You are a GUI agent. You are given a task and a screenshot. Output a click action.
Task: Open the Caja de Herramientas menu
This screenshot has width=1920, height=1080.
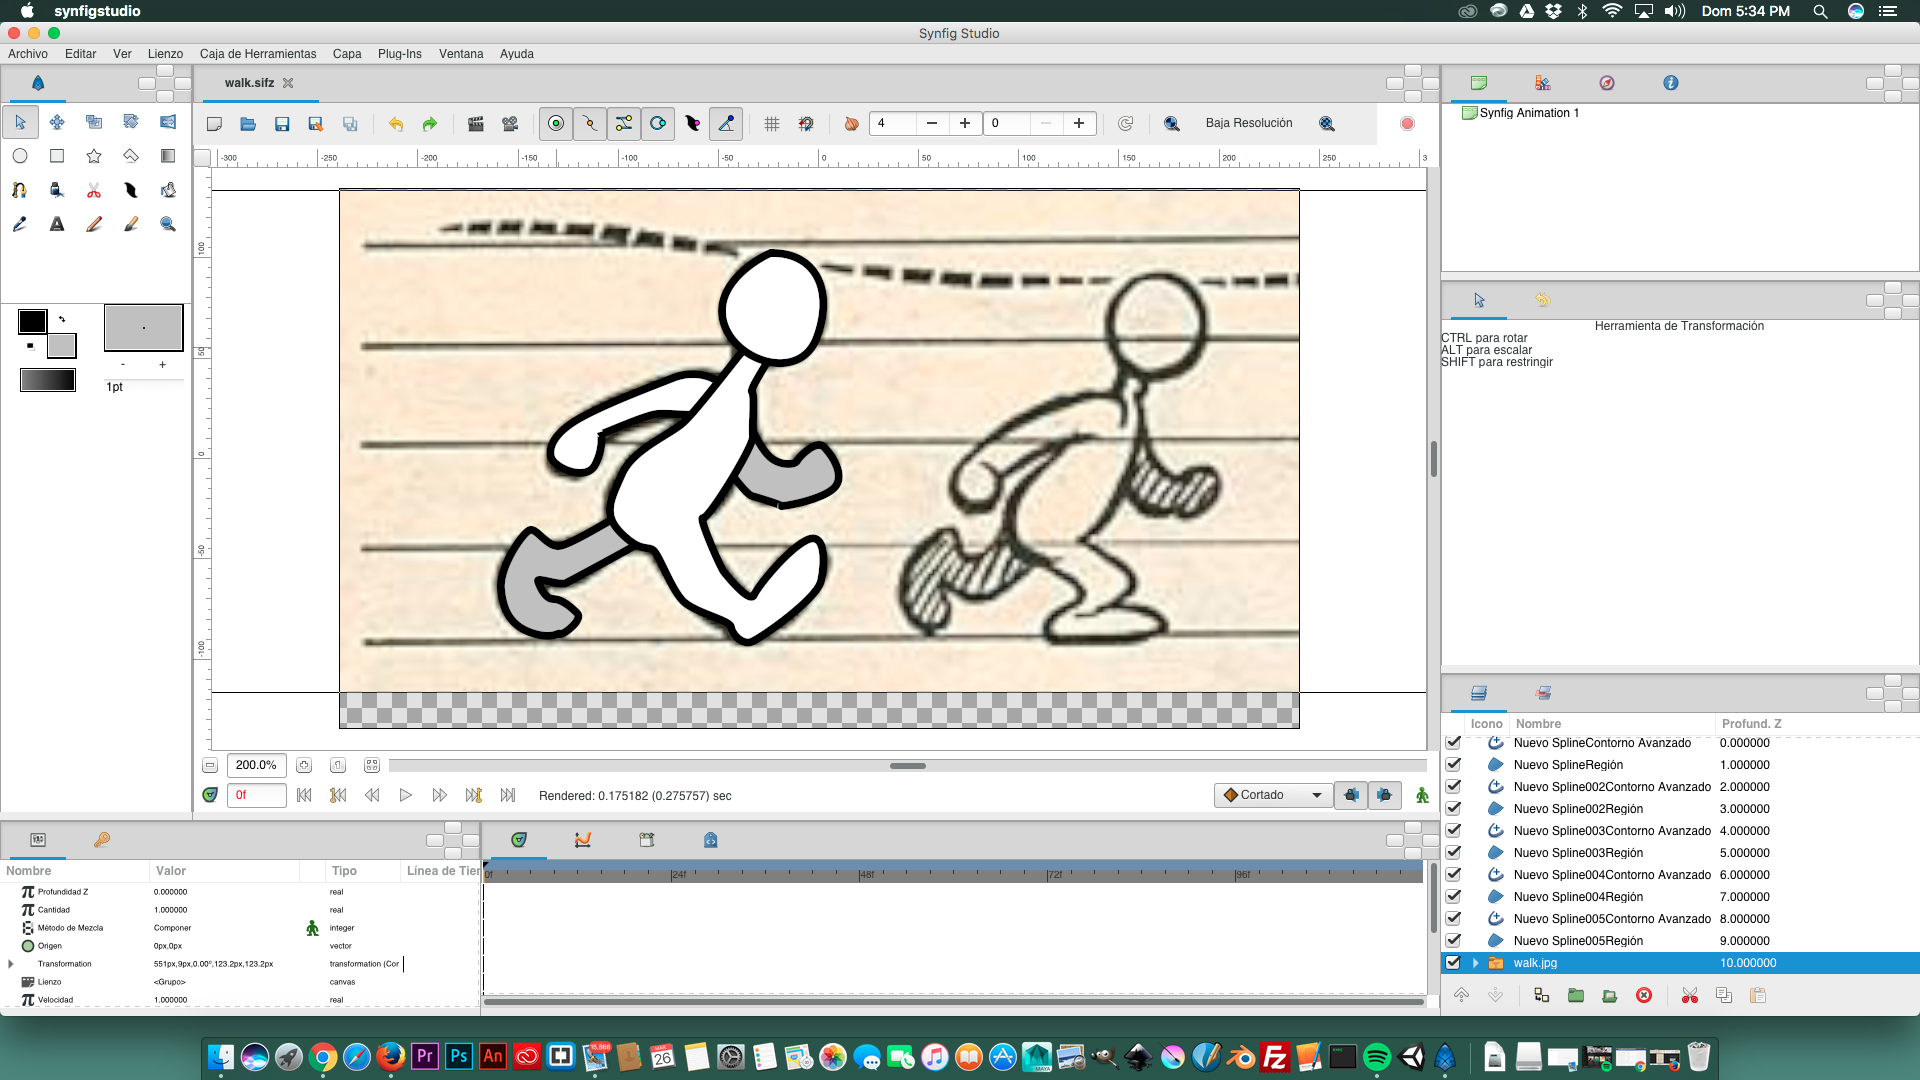(258, 54)
